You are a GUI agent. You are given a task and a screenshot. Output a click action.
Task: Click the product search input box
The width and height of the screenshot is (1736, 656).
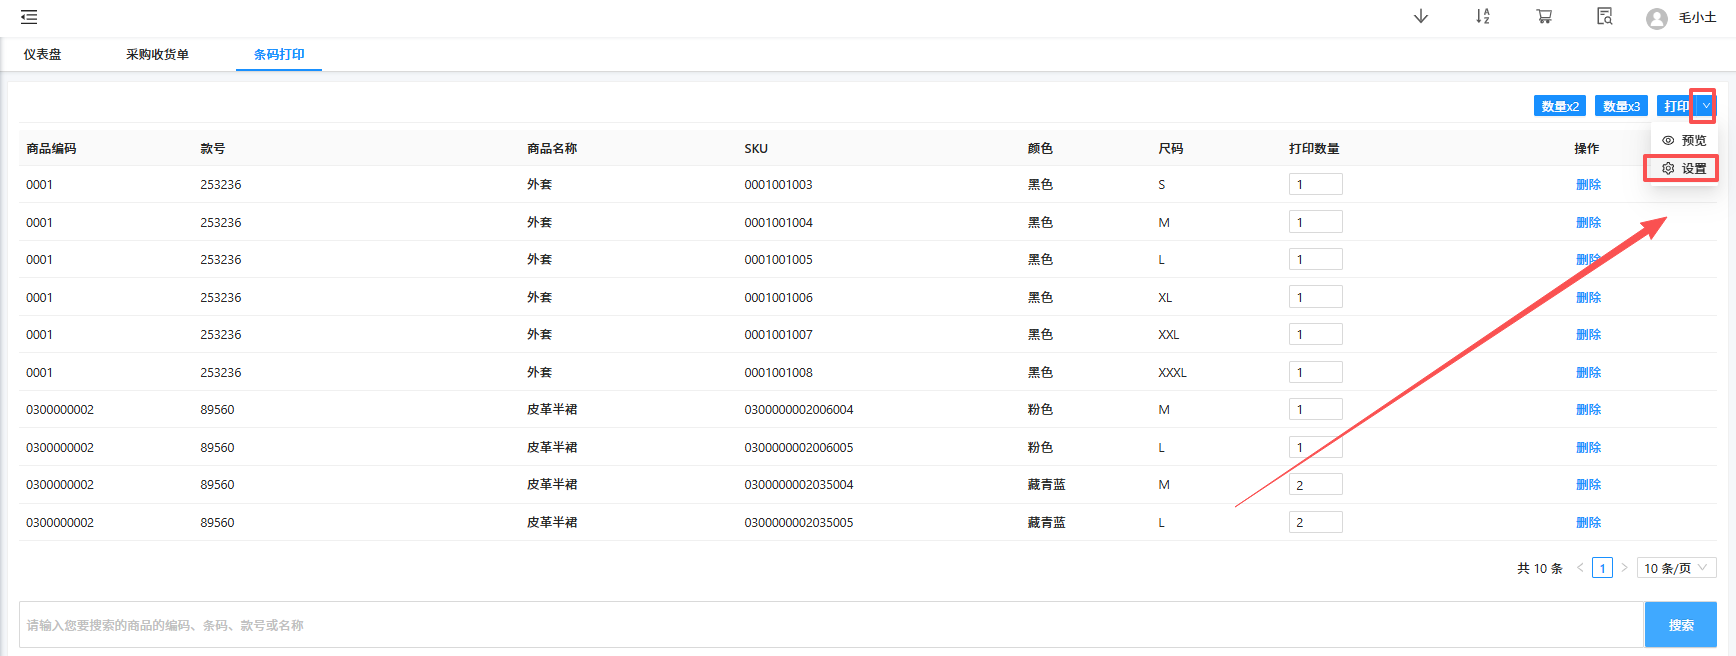[830, 625]
